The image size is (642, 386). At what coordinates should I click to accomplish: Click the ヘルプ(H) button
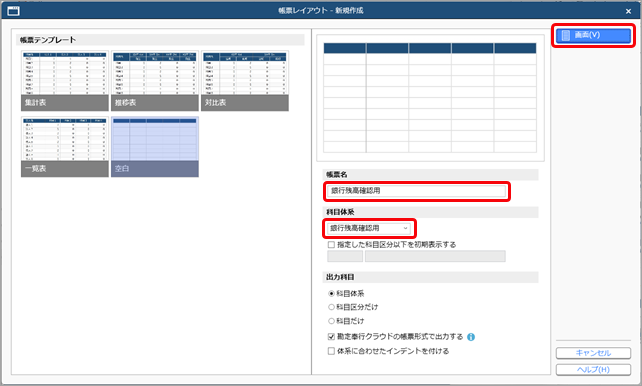tap(593, 370)
